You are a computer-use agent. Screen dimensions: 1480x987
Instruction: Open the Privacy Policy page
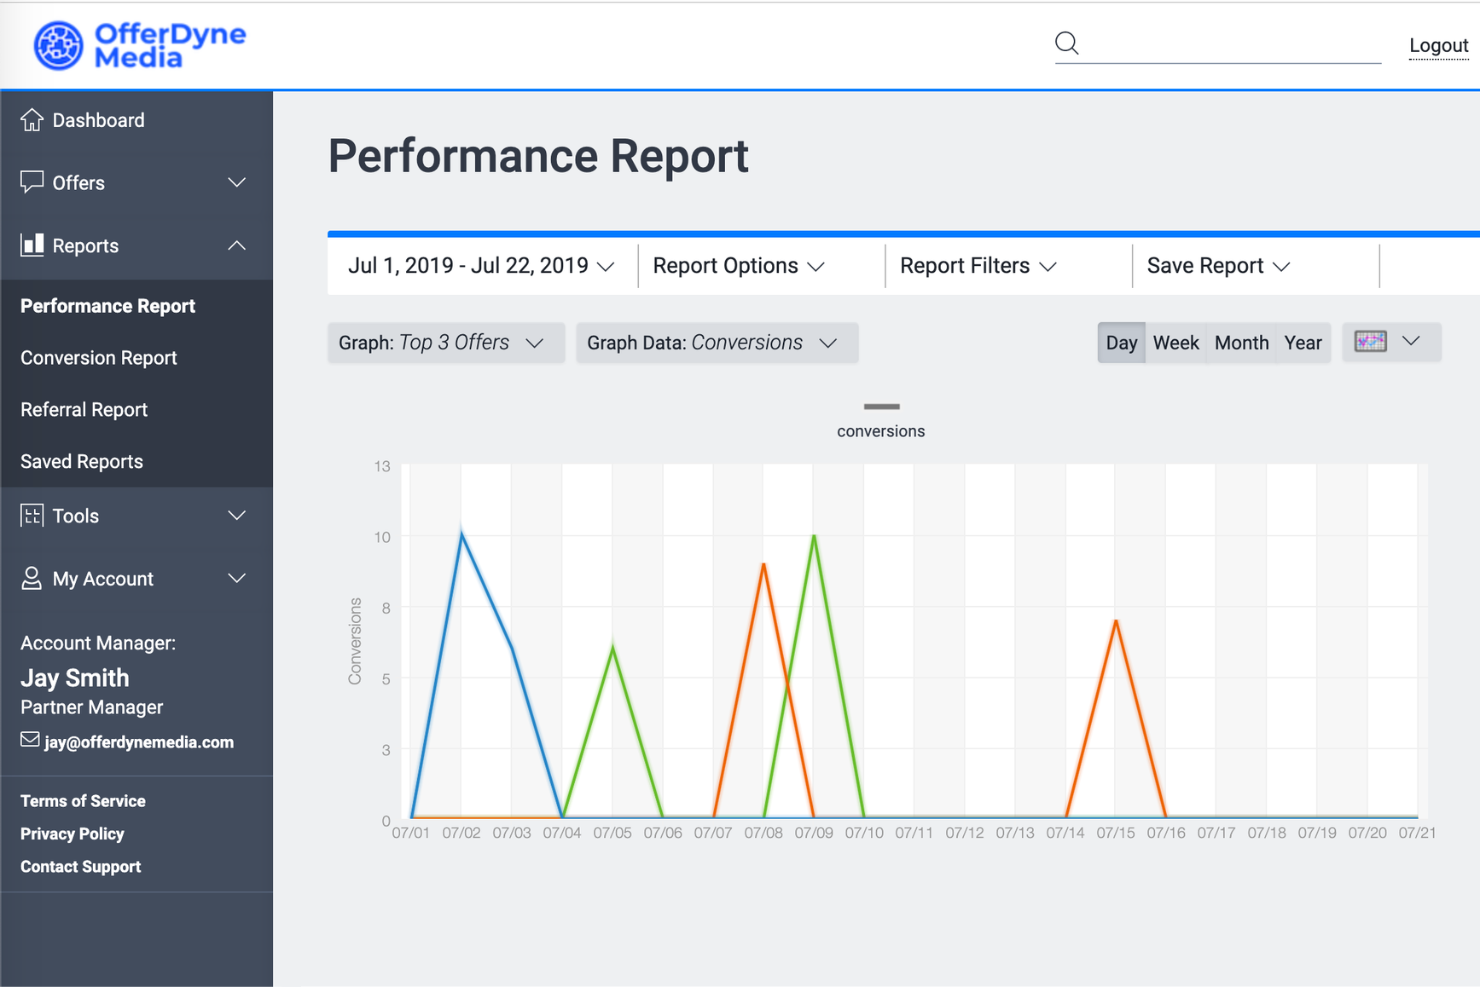click(x=72, y=833)
